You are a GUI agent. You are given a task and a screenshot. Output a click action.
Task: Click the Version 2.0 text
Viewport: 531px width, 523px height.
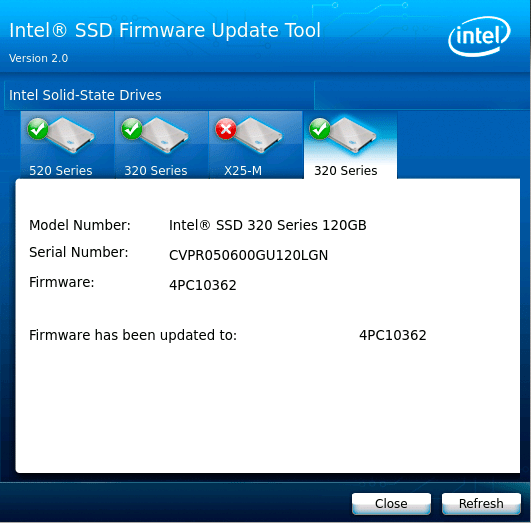click(38, 58)
